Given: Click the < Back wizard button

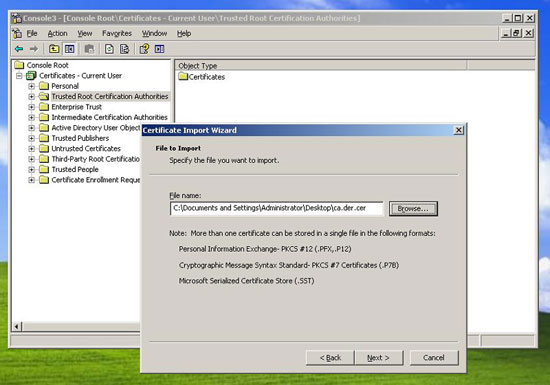Looking at the screenshot, I should (330, 358).
